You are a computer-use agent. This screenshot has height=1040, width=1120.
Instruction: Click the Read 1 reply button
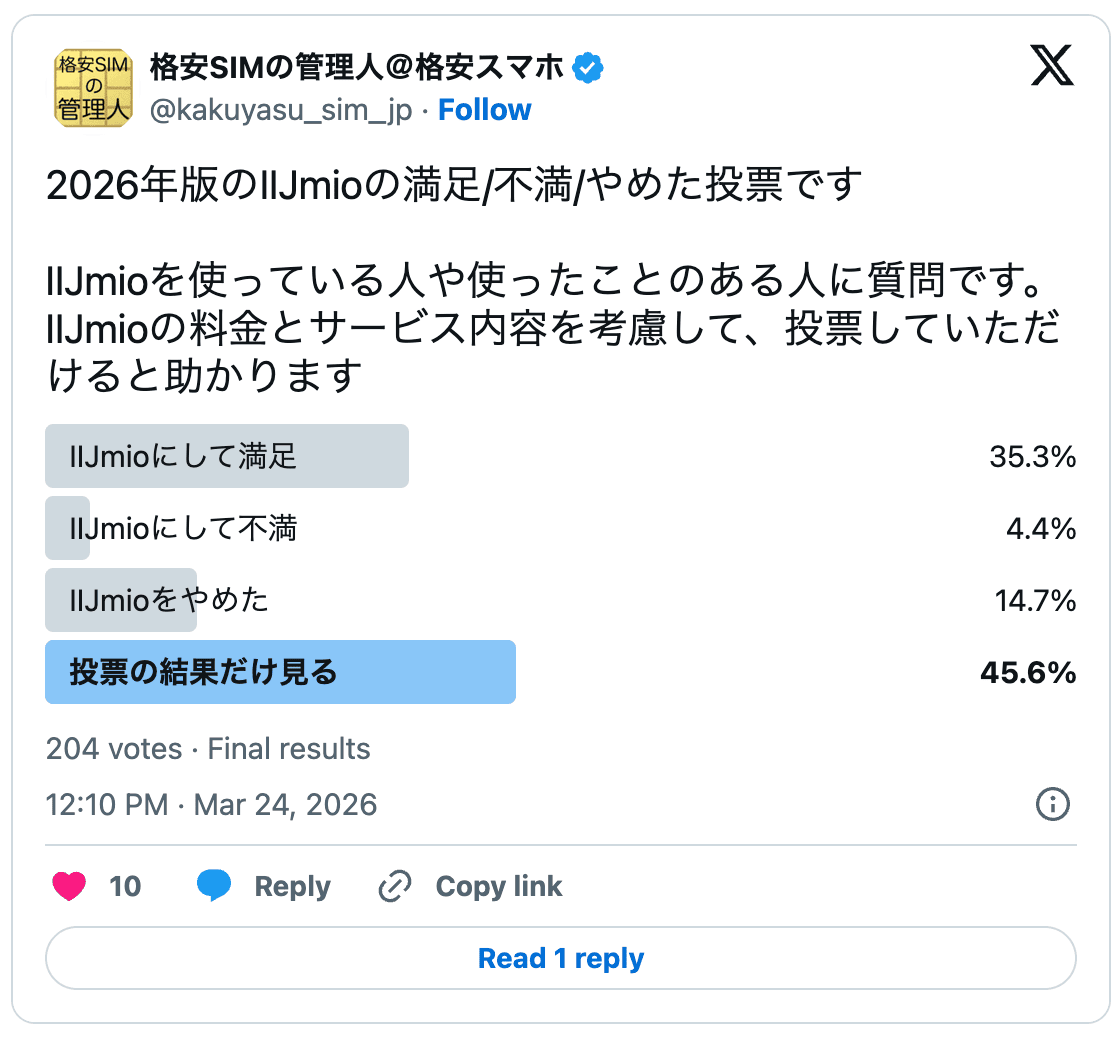pos(560,958)
